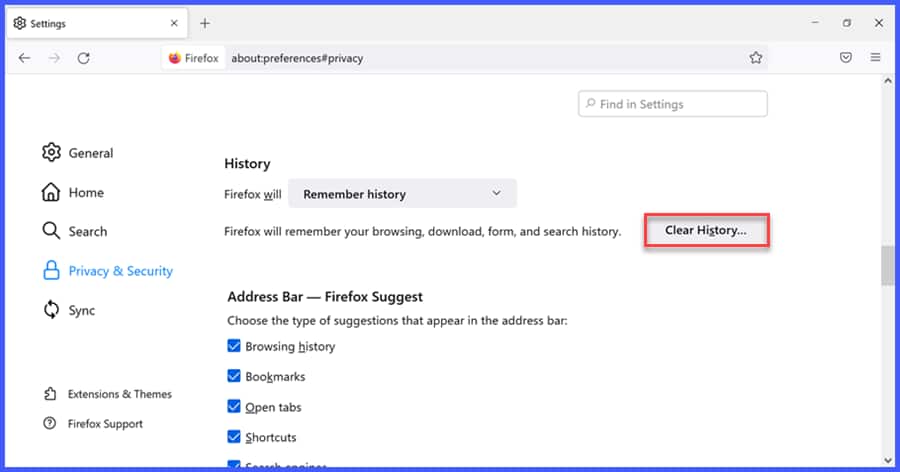Toggle the Open tabs checkbox
900x472 pixels.
click(x=234, y=407)
